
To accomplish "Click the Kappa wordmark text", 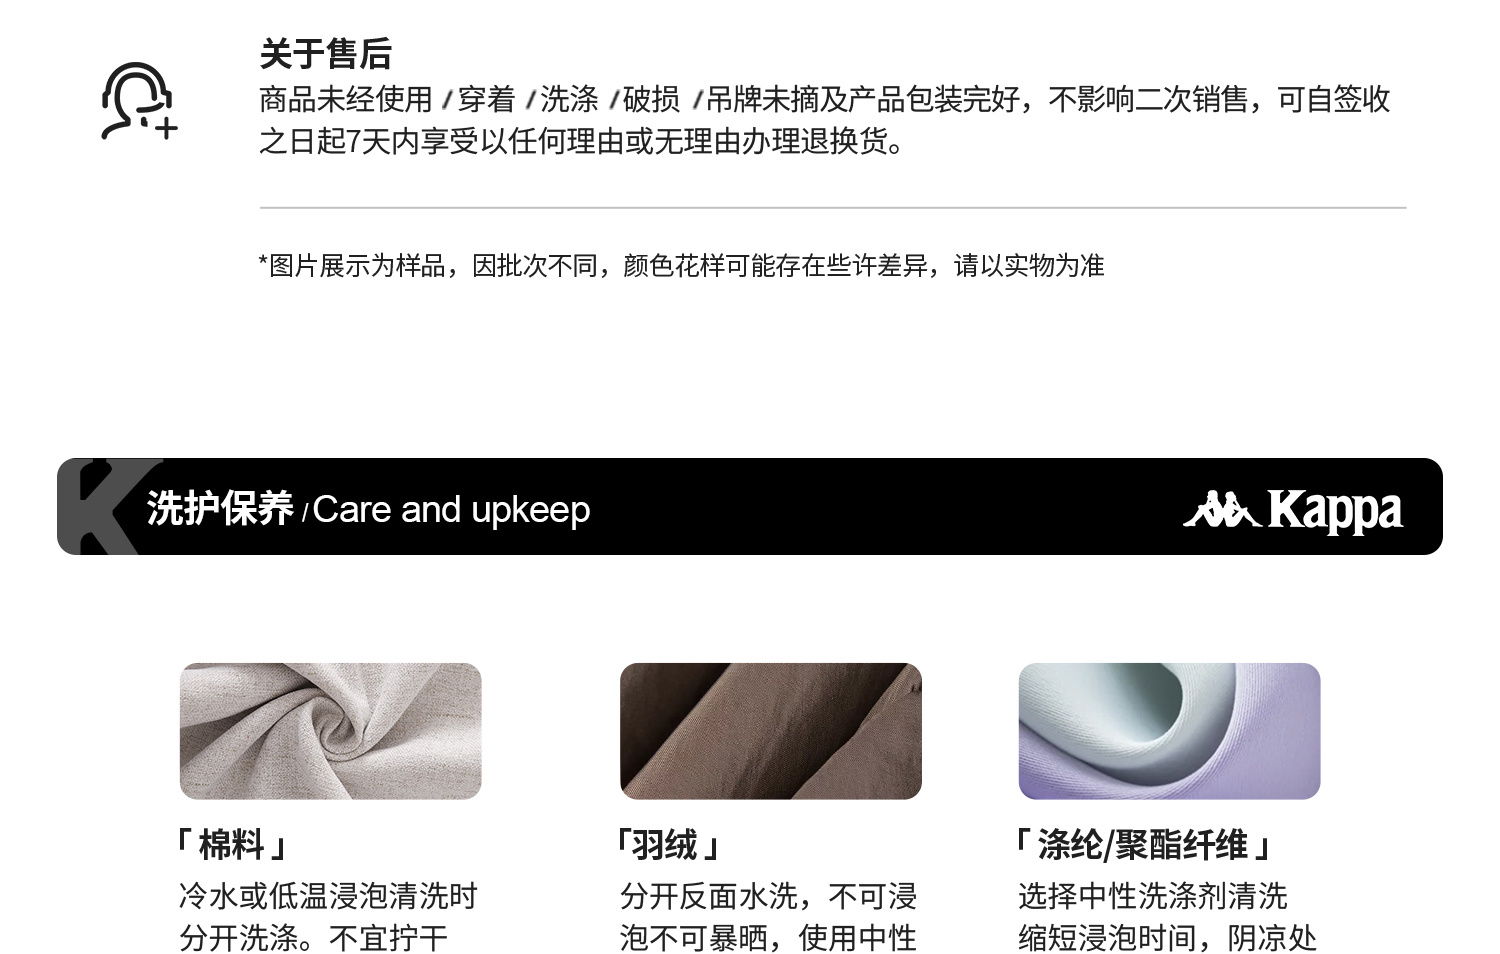I will tap(1335, 510).
